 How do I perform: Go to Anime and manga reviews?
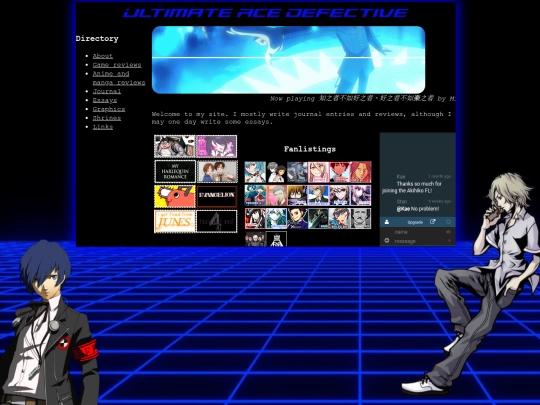point(119,78)
